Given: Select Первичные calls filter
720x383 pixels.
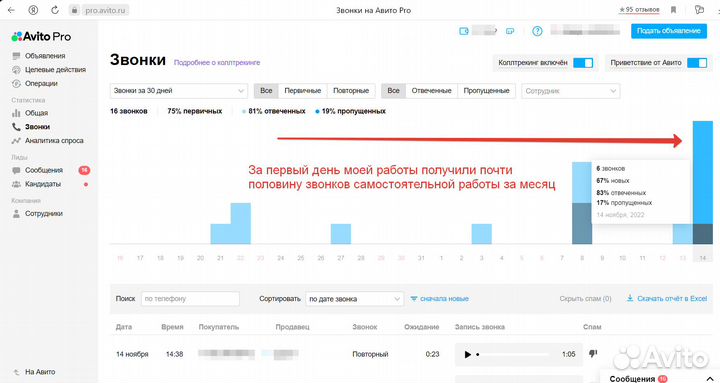Looking at the screenshot, I should 303,91.
